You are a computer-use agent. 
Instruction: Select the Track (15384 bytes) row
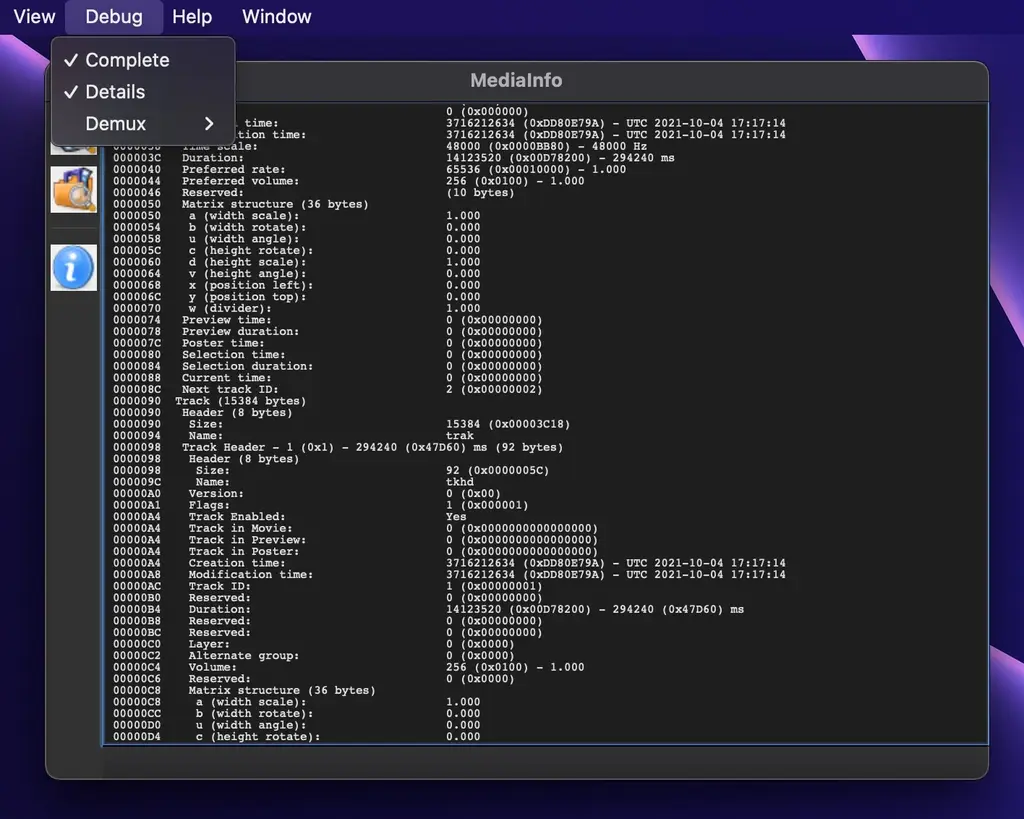pyautogui.click(x=210, y=402)
